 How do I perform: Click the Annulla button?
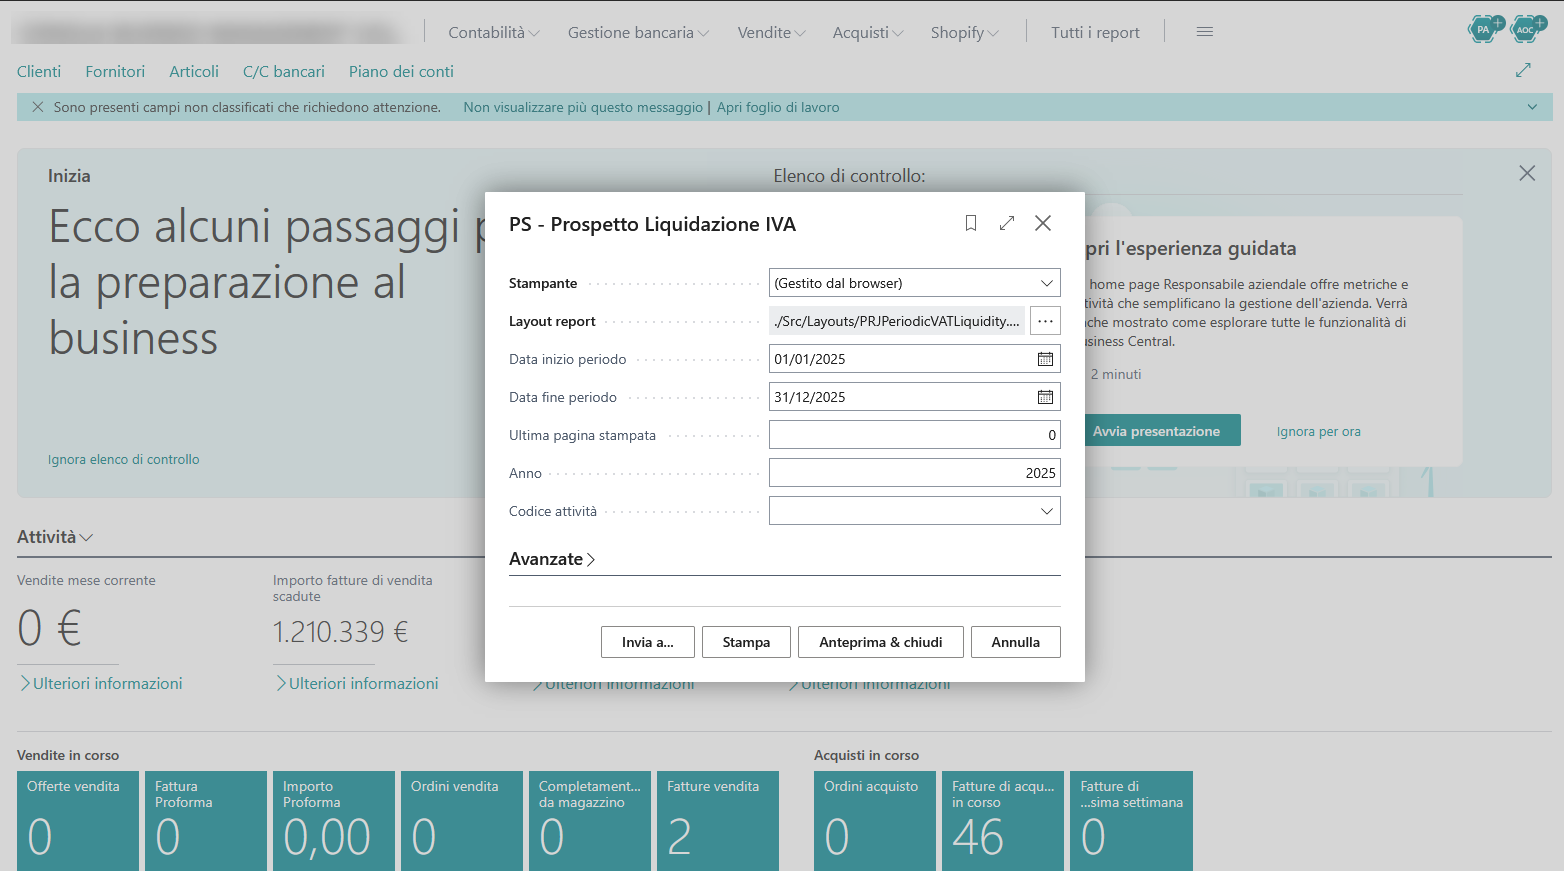[1015, 642]
